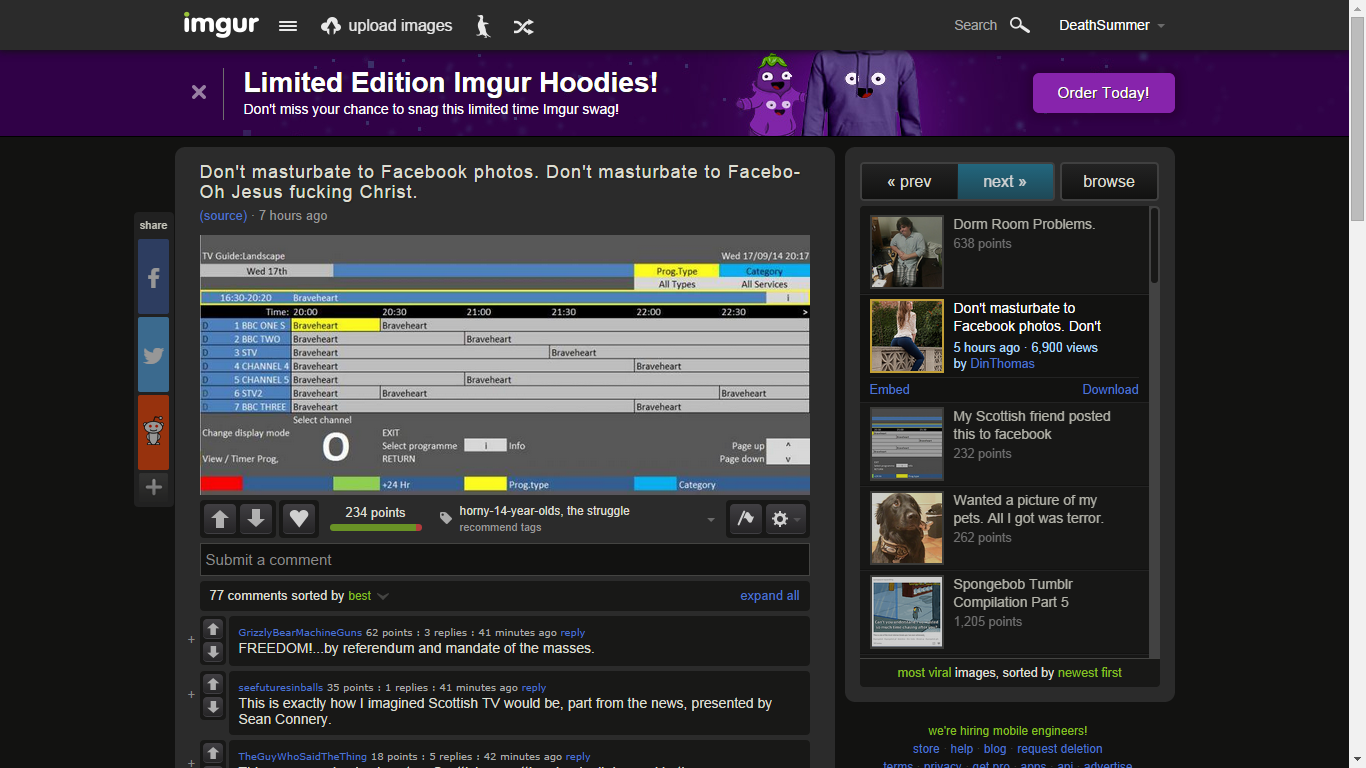Click the search magnifier icon

[1019, 25]
